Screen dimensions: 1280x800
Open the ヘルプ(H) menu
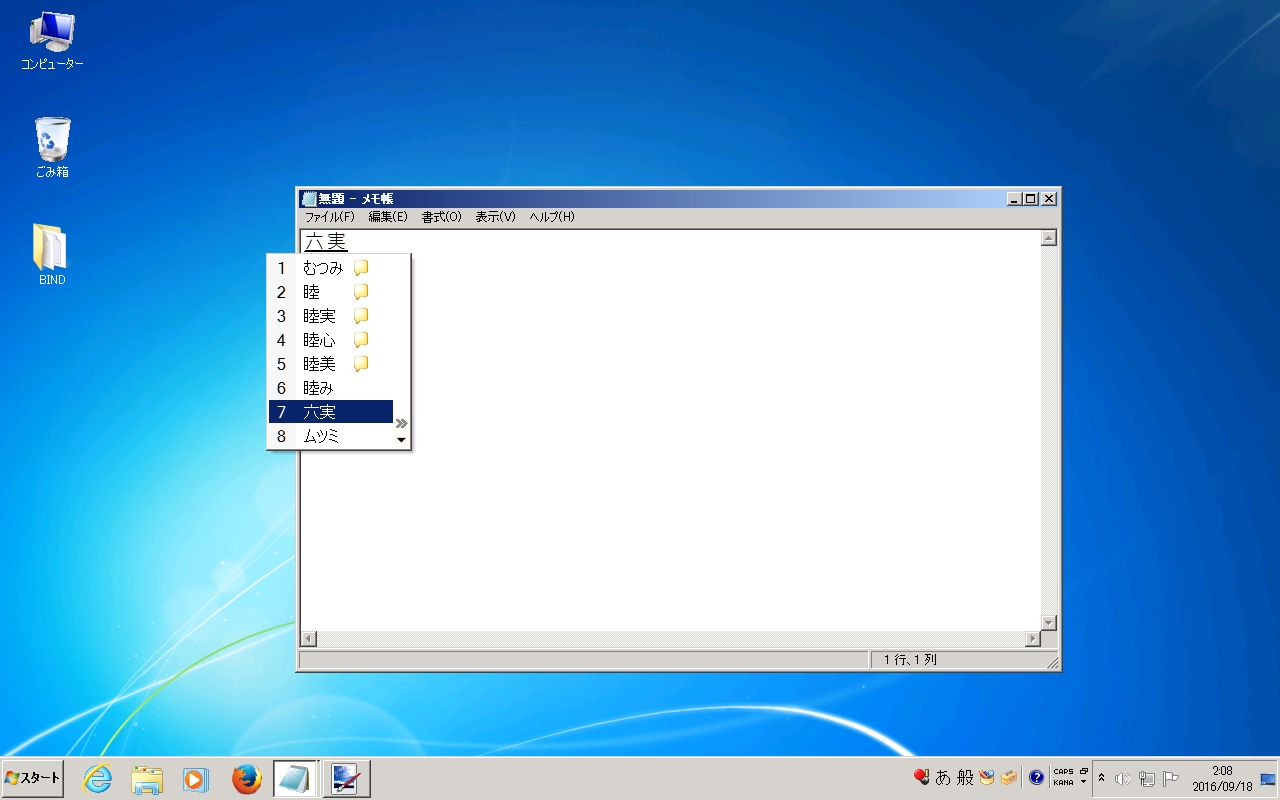[x=552, y=217]
